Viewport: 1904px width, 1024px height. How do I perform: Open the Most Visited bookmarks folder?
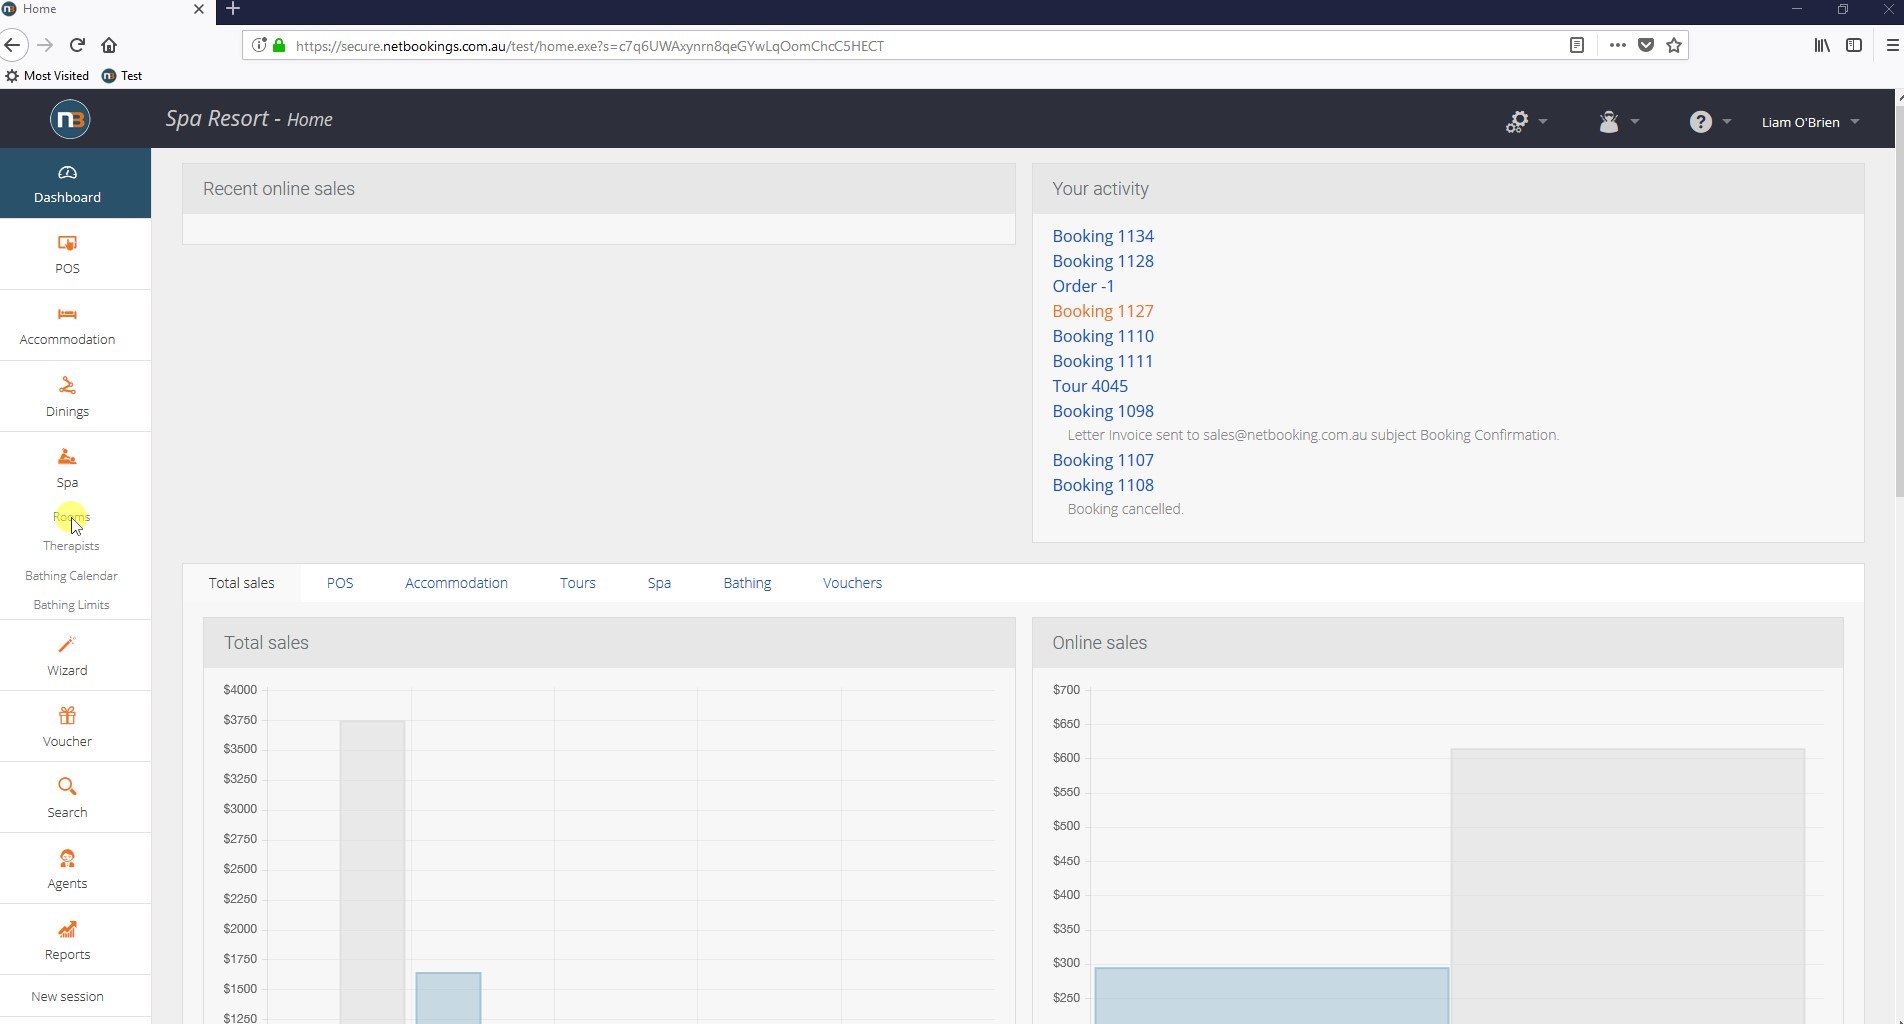(x=47, y=76)
